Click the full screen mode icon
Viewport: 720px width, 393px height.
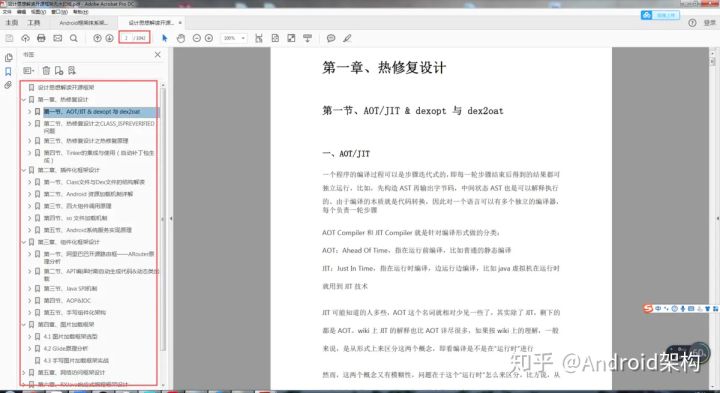291,39
